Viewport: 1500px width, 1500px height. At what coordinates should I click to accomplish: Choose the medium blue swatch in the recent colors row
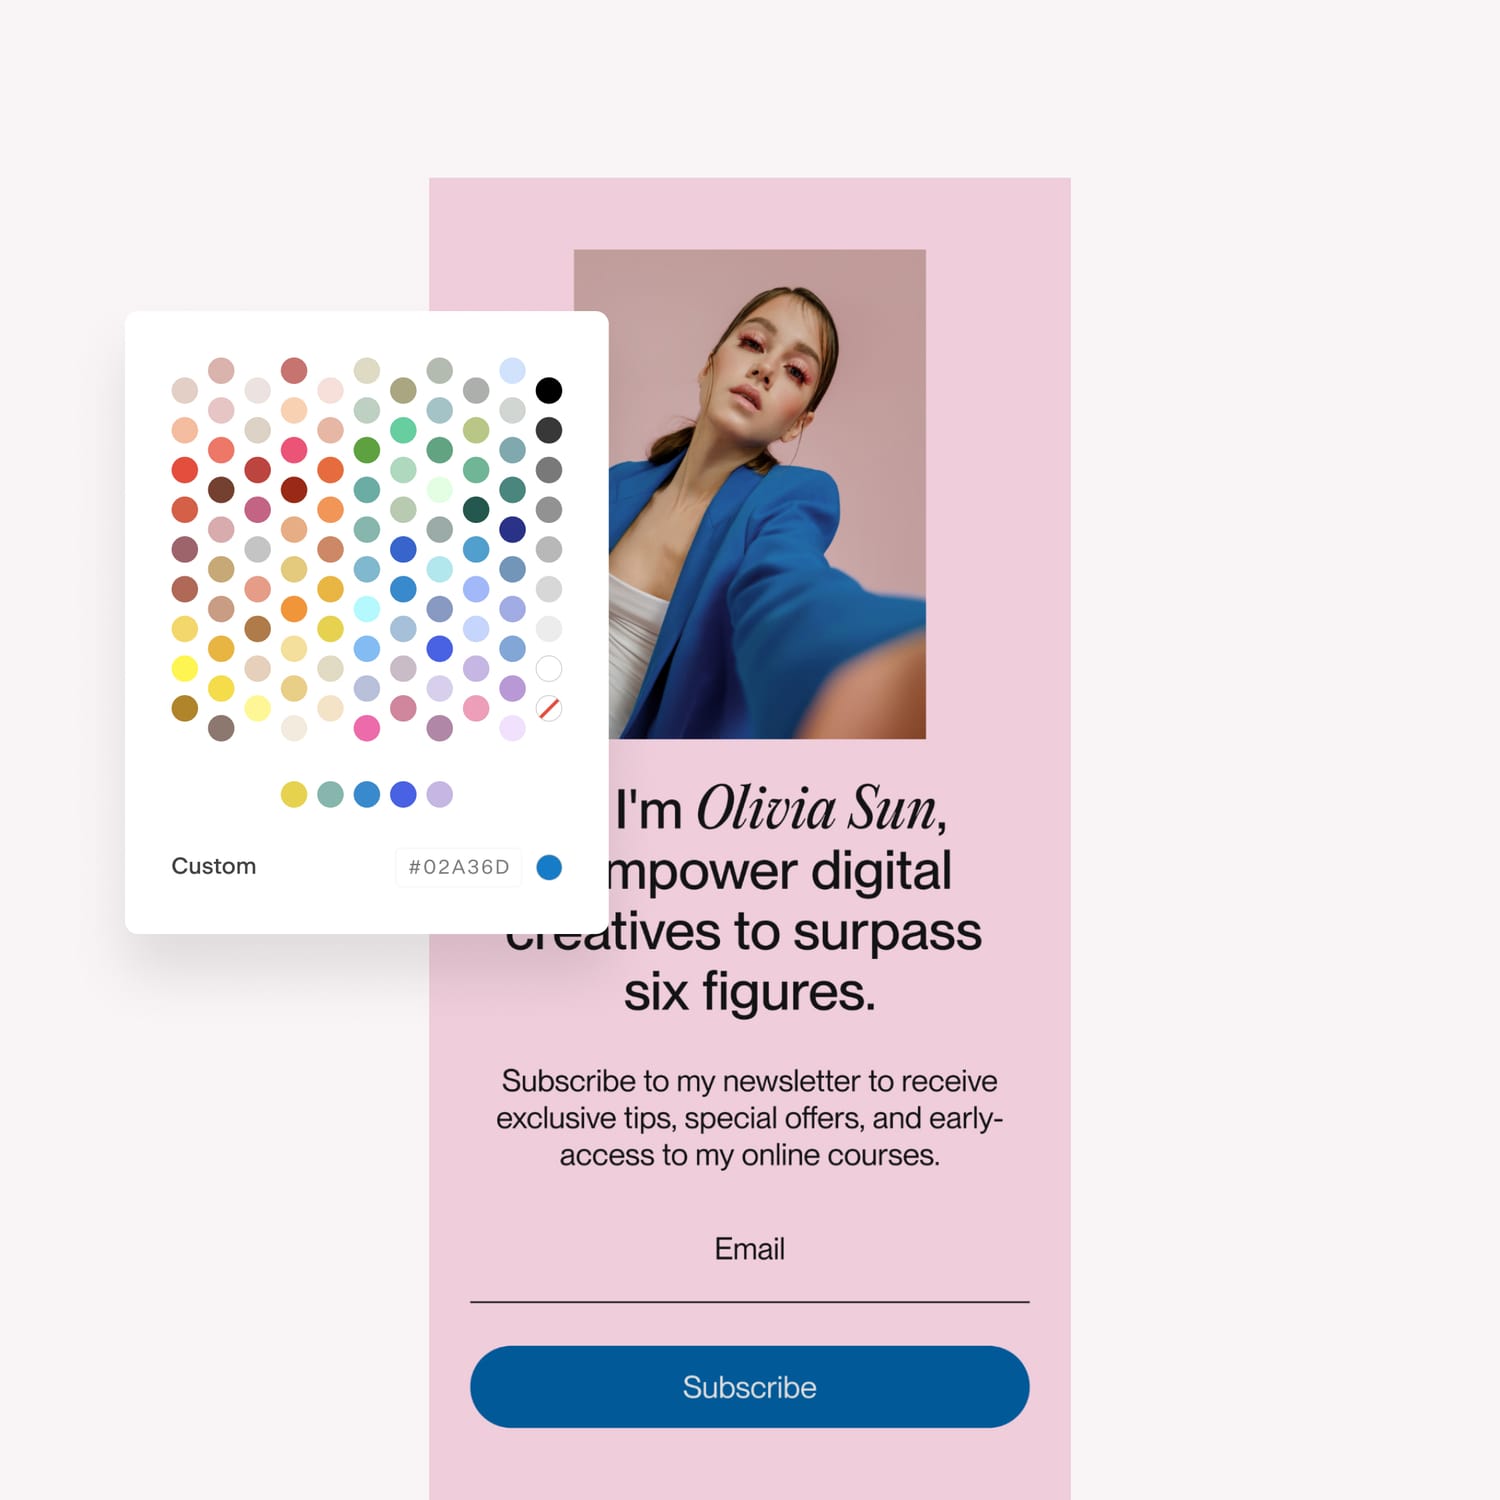point(367,794)
